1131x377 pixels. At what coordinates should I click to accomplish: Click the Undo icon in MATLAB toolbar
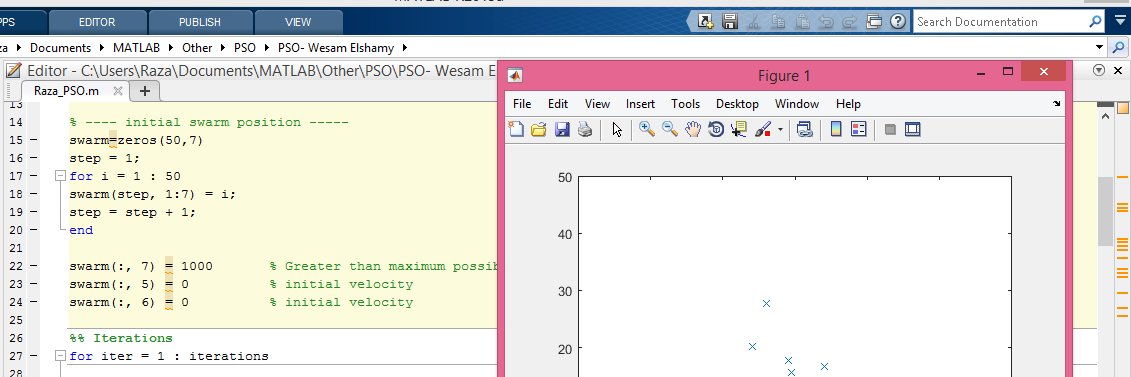pos(825,22)
